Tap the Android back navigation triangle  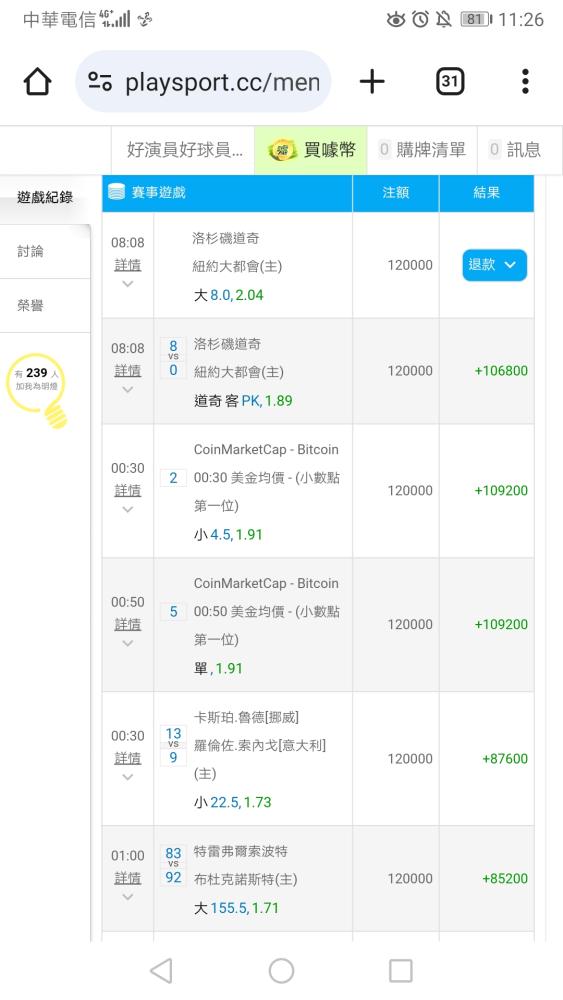pyautogui.click(x=161, y=971)
